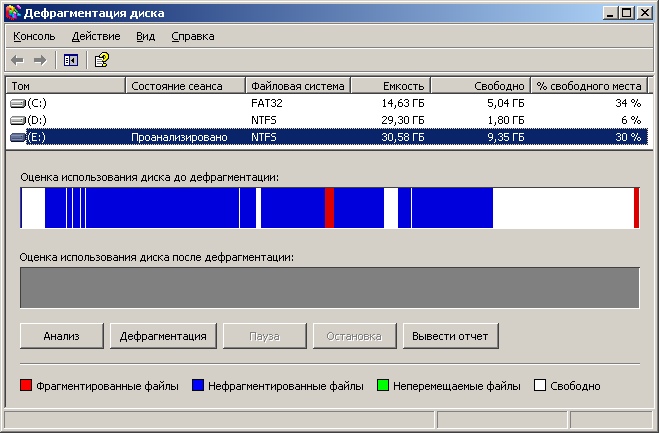Click the drive D: disk icon
This screenshot has height=433, width=659.
(x=18, y=121)
